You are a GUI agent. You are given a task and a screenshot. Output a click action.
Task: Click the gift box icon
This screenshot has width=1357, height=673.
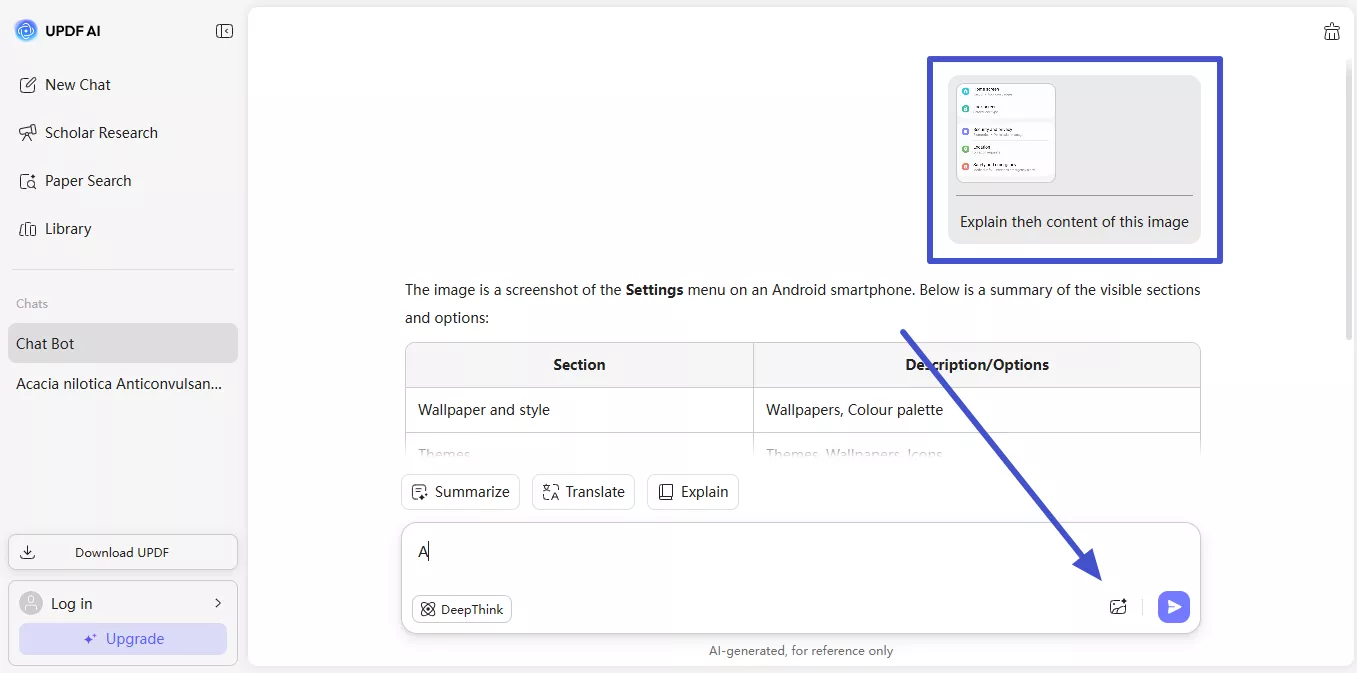[1331, 31]
